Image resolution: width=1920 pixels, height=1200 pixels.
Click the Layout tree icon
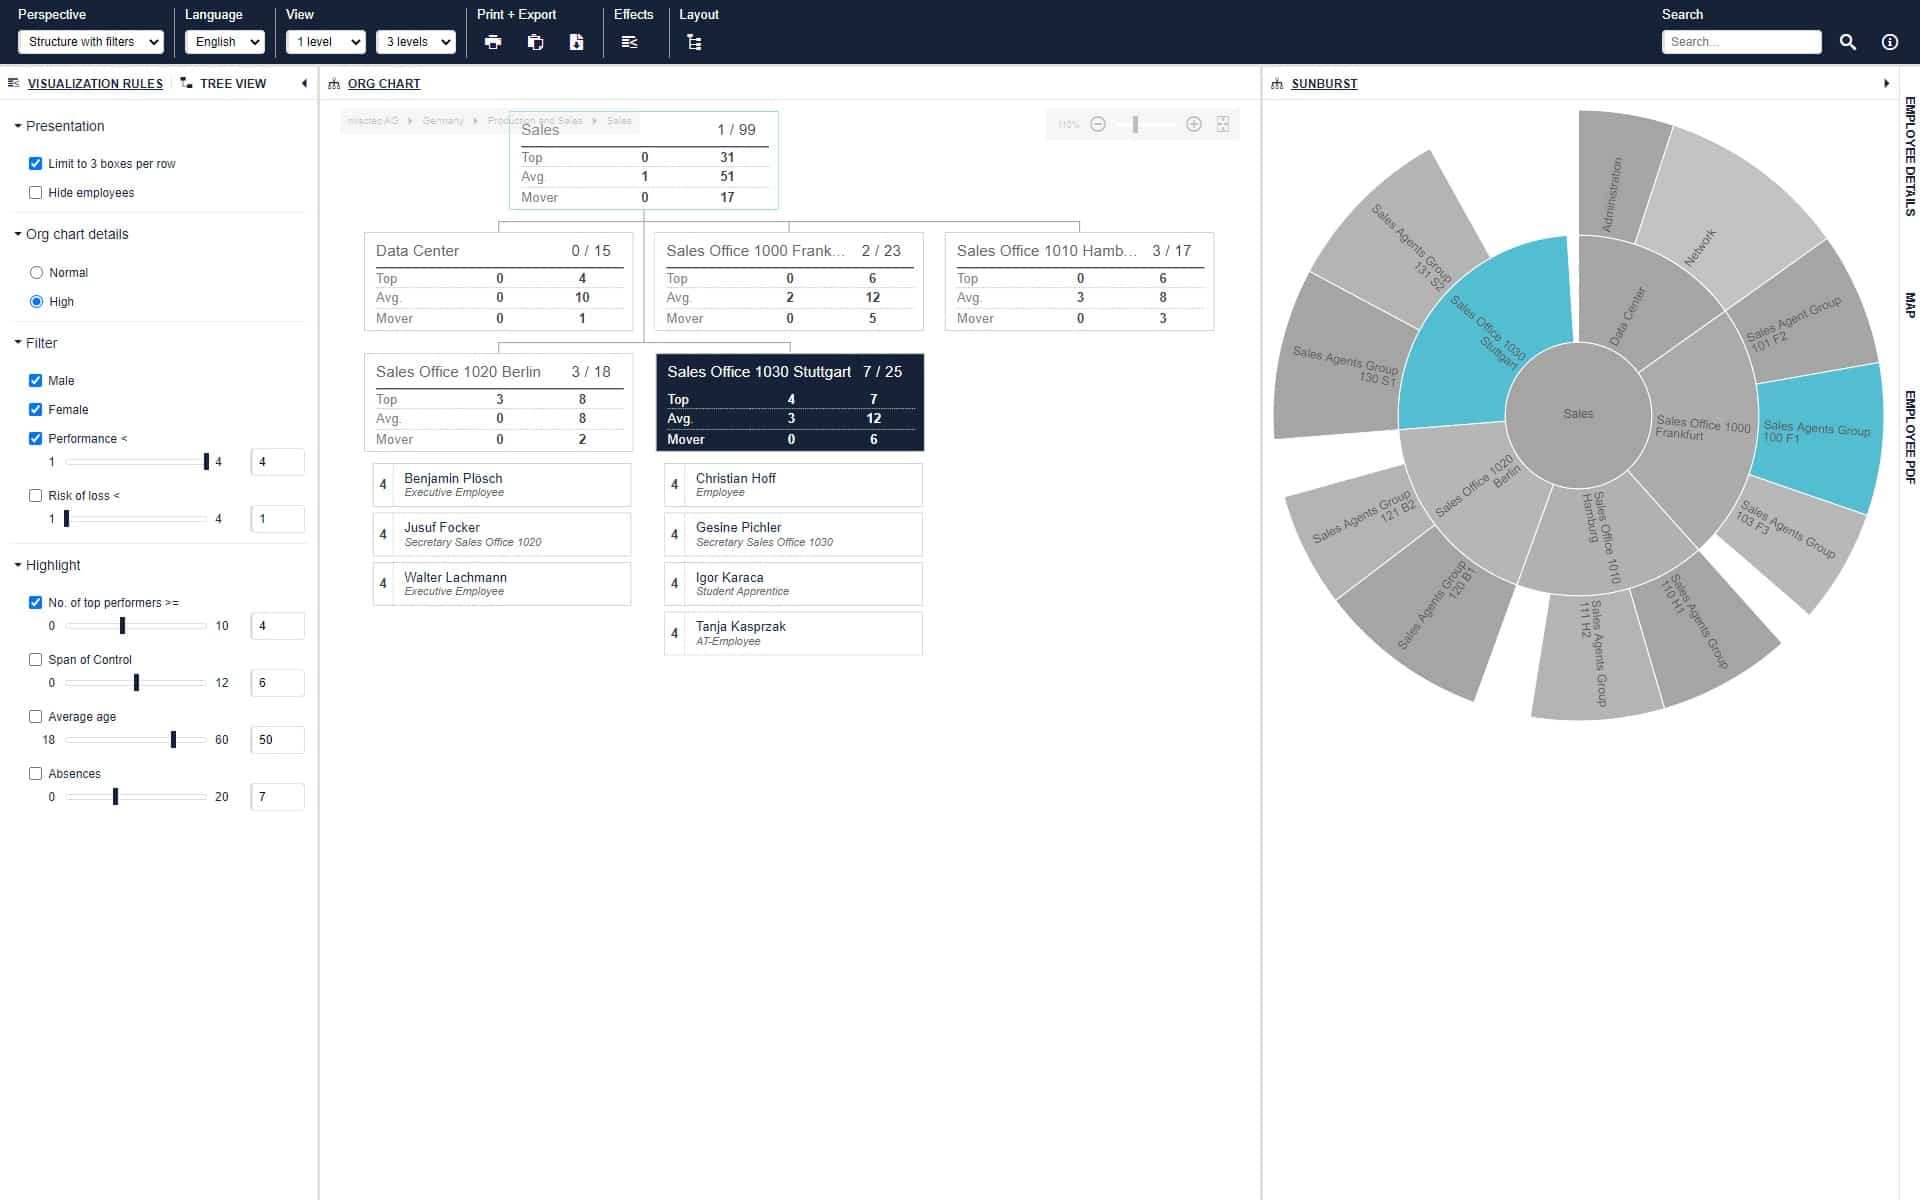[x=694, y=42]
